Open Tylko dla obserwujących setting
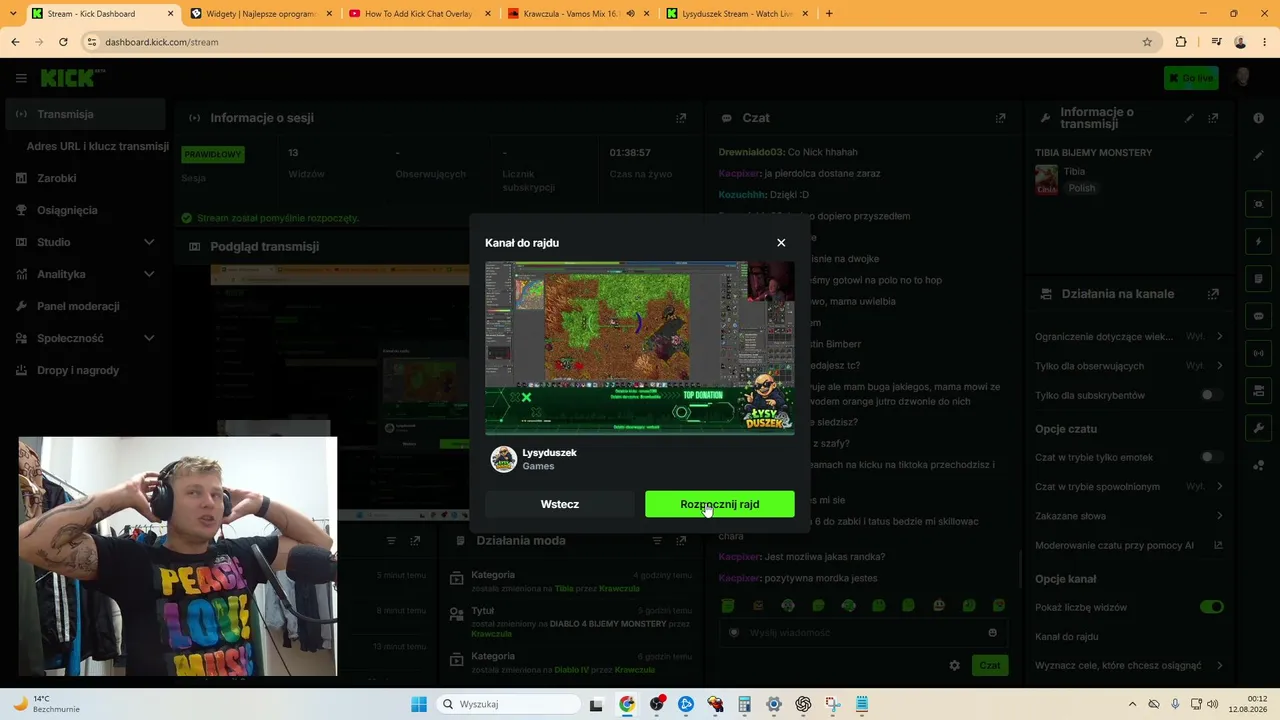The width and height of the screenshot is (1280, 720). coord(1129,366)
